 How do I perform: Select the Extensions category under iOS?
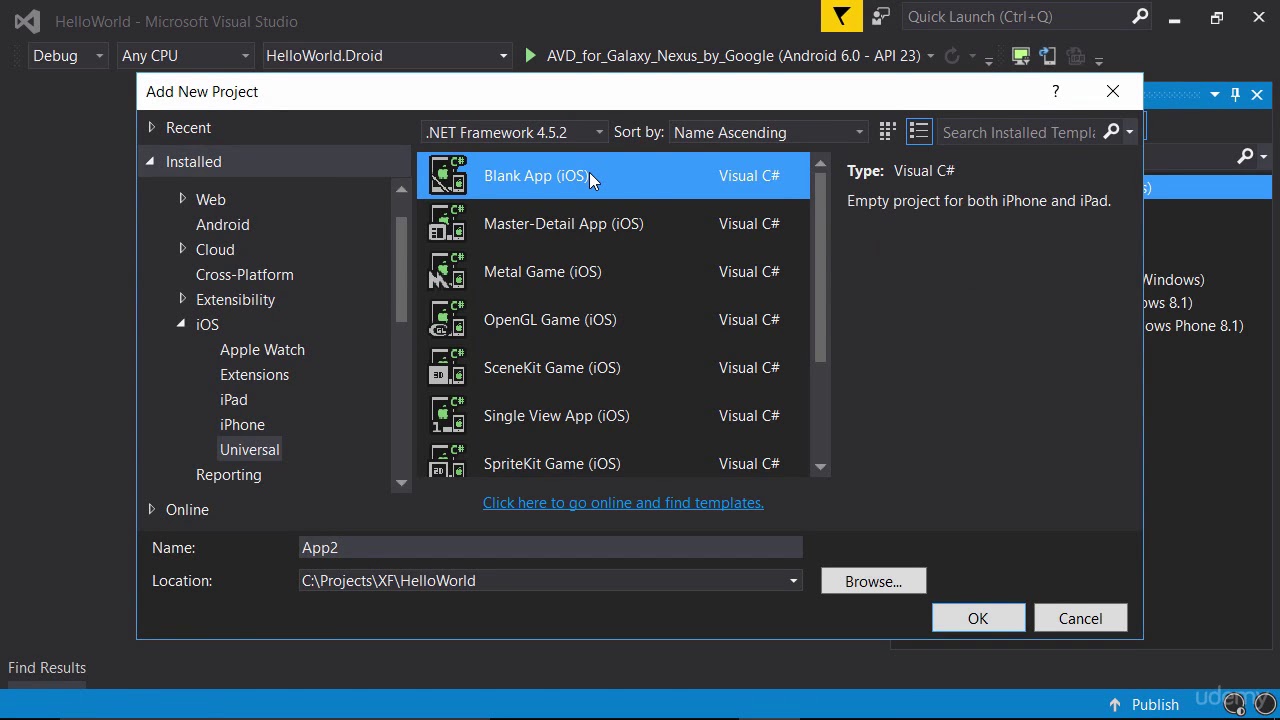click(x=254, y=374)
